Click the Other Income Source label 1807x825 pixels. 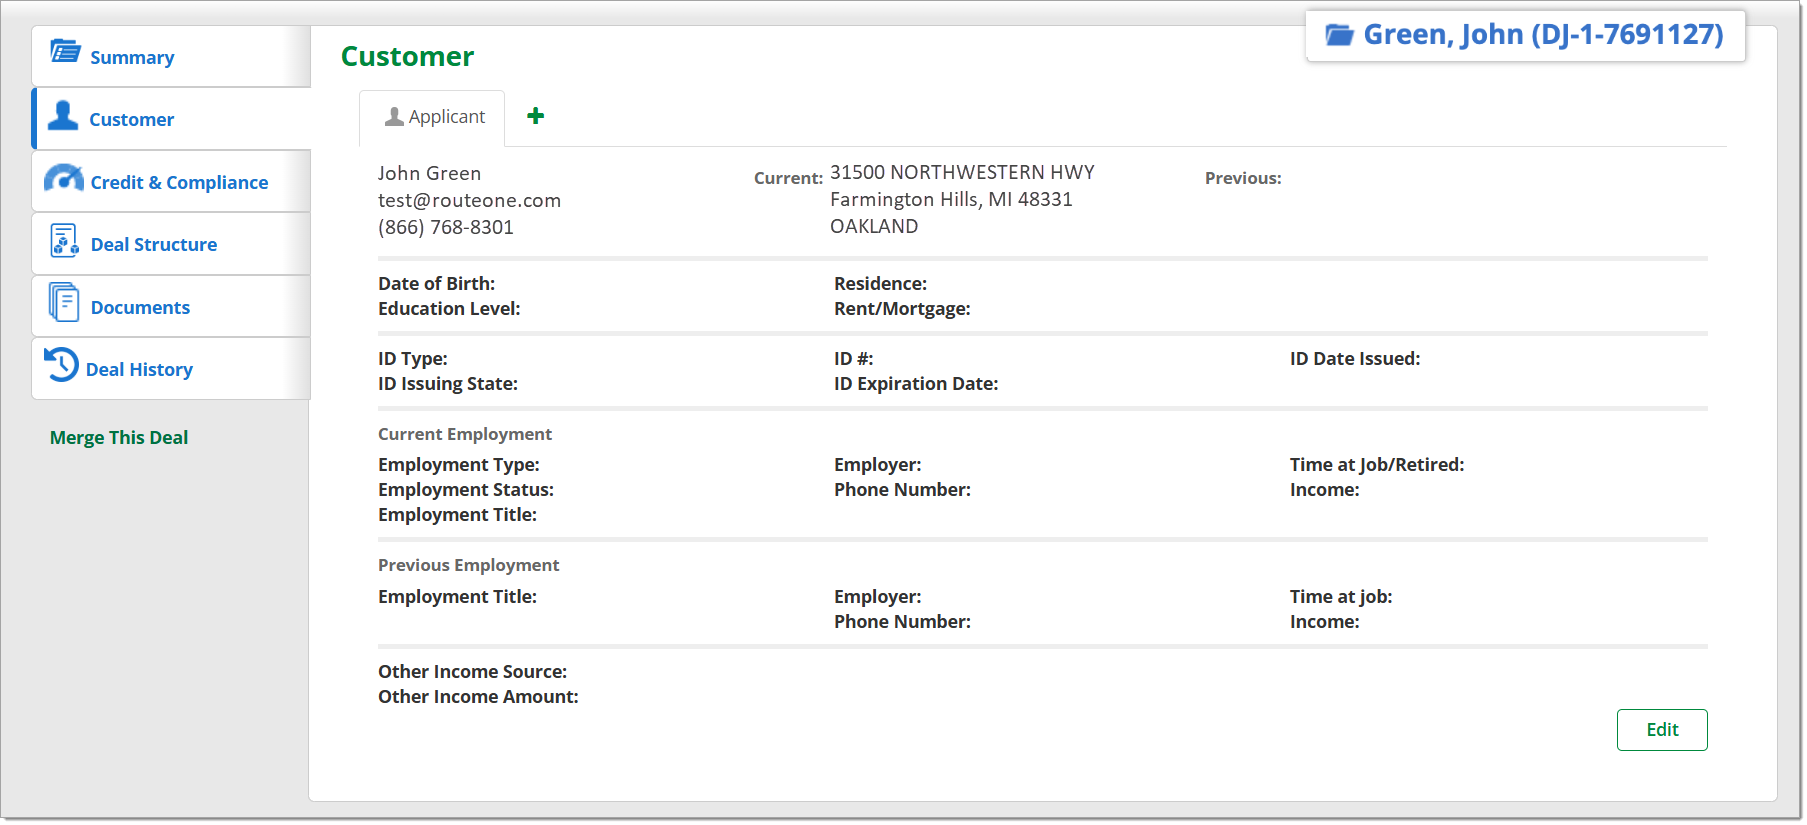tap(472, 672)
